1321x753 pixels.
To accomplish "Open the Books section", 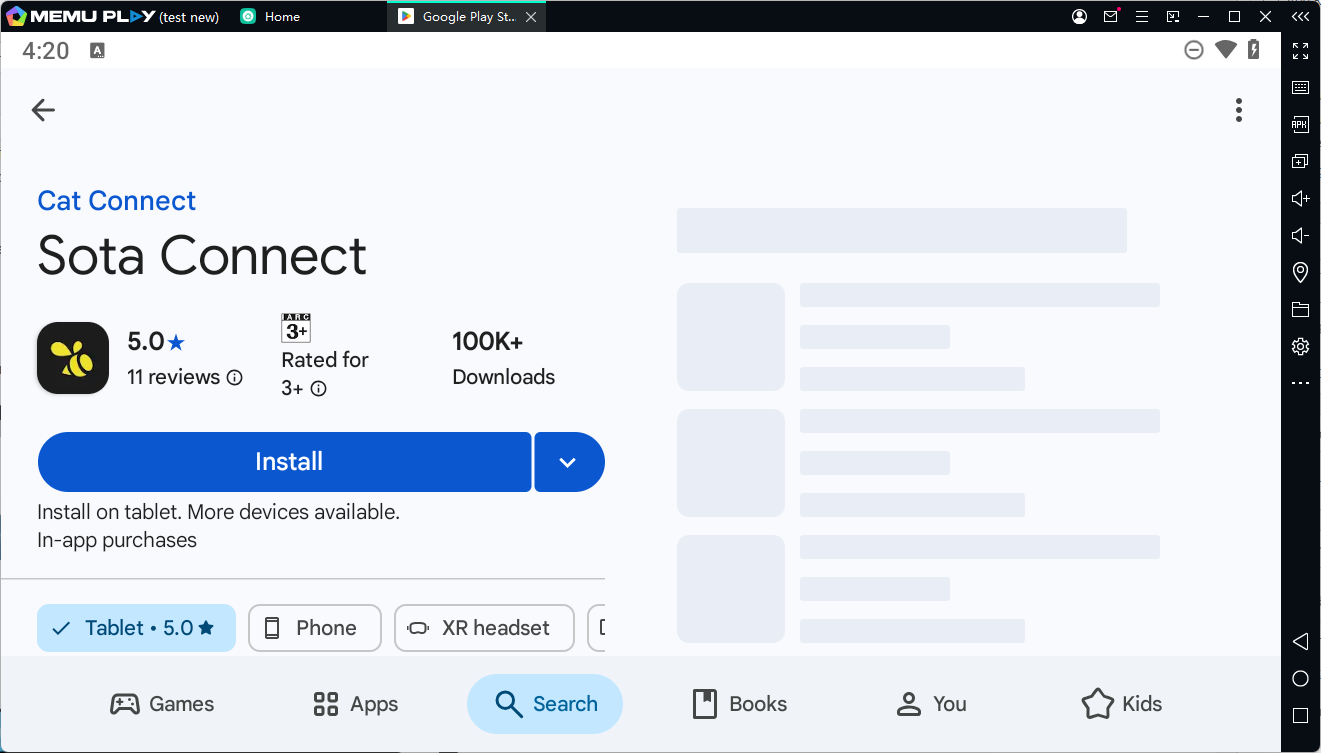I will (x=739, y=704).
